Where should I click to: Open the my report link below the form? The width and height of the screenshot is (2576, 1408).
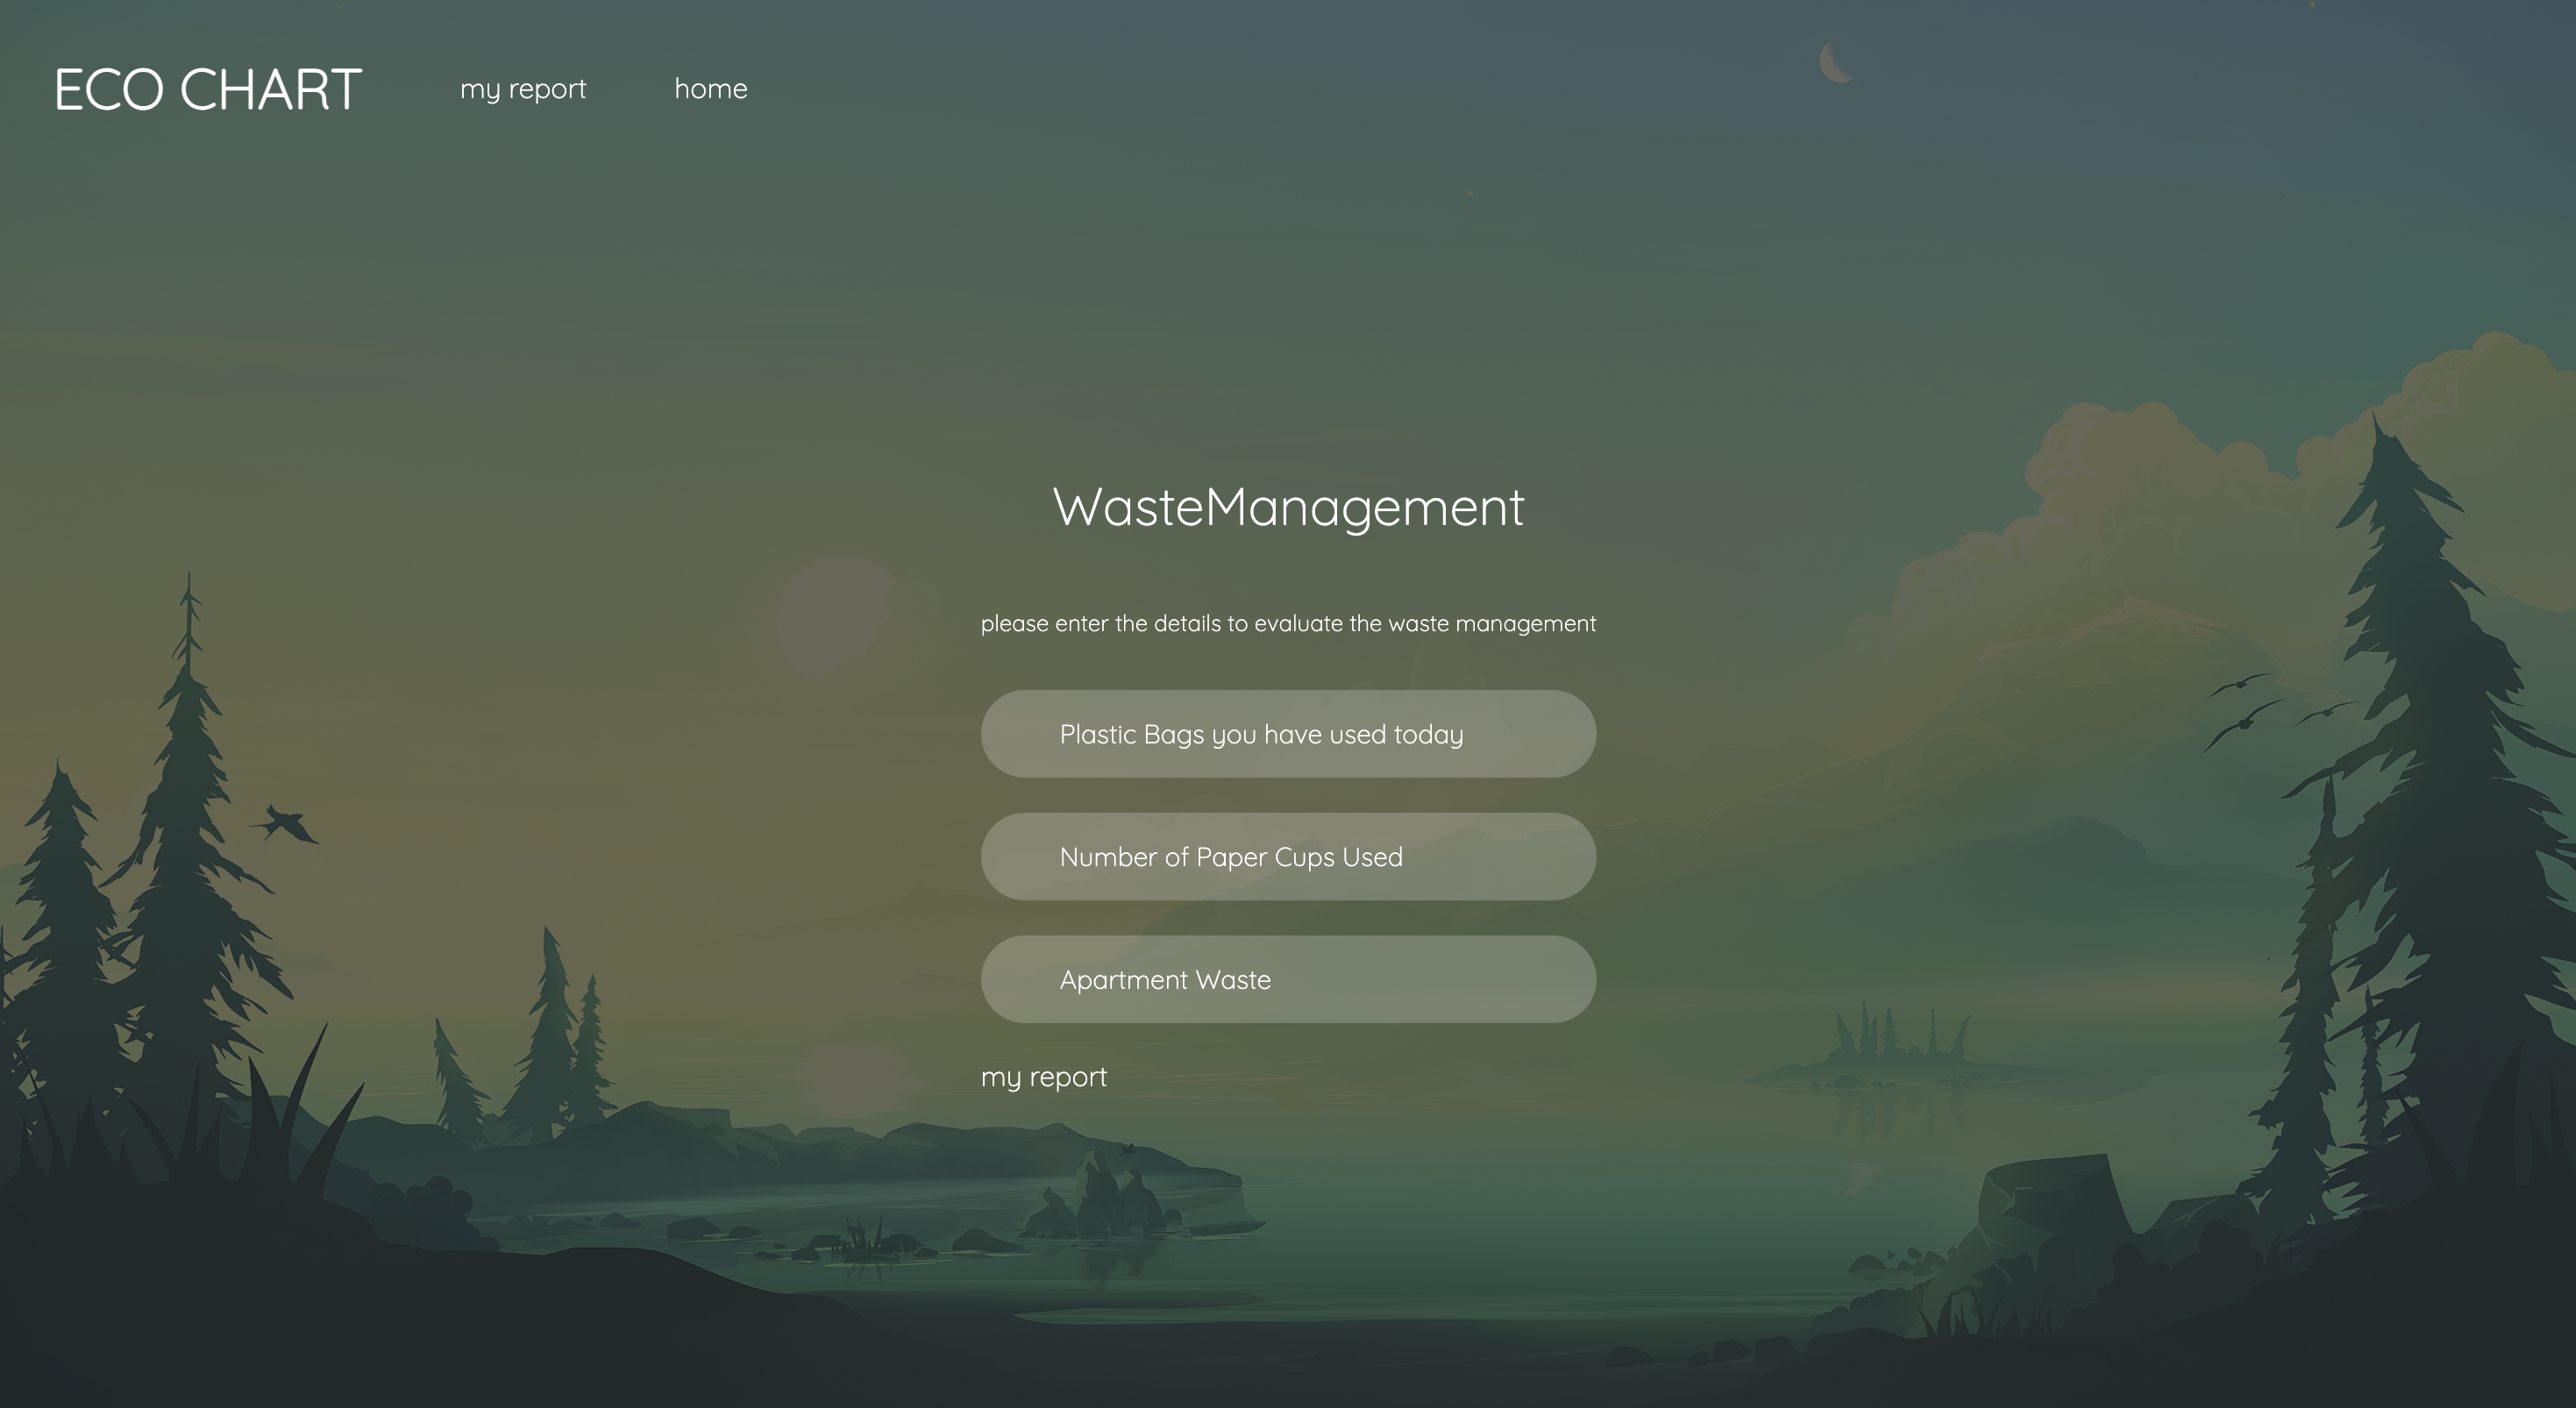1043,1077
